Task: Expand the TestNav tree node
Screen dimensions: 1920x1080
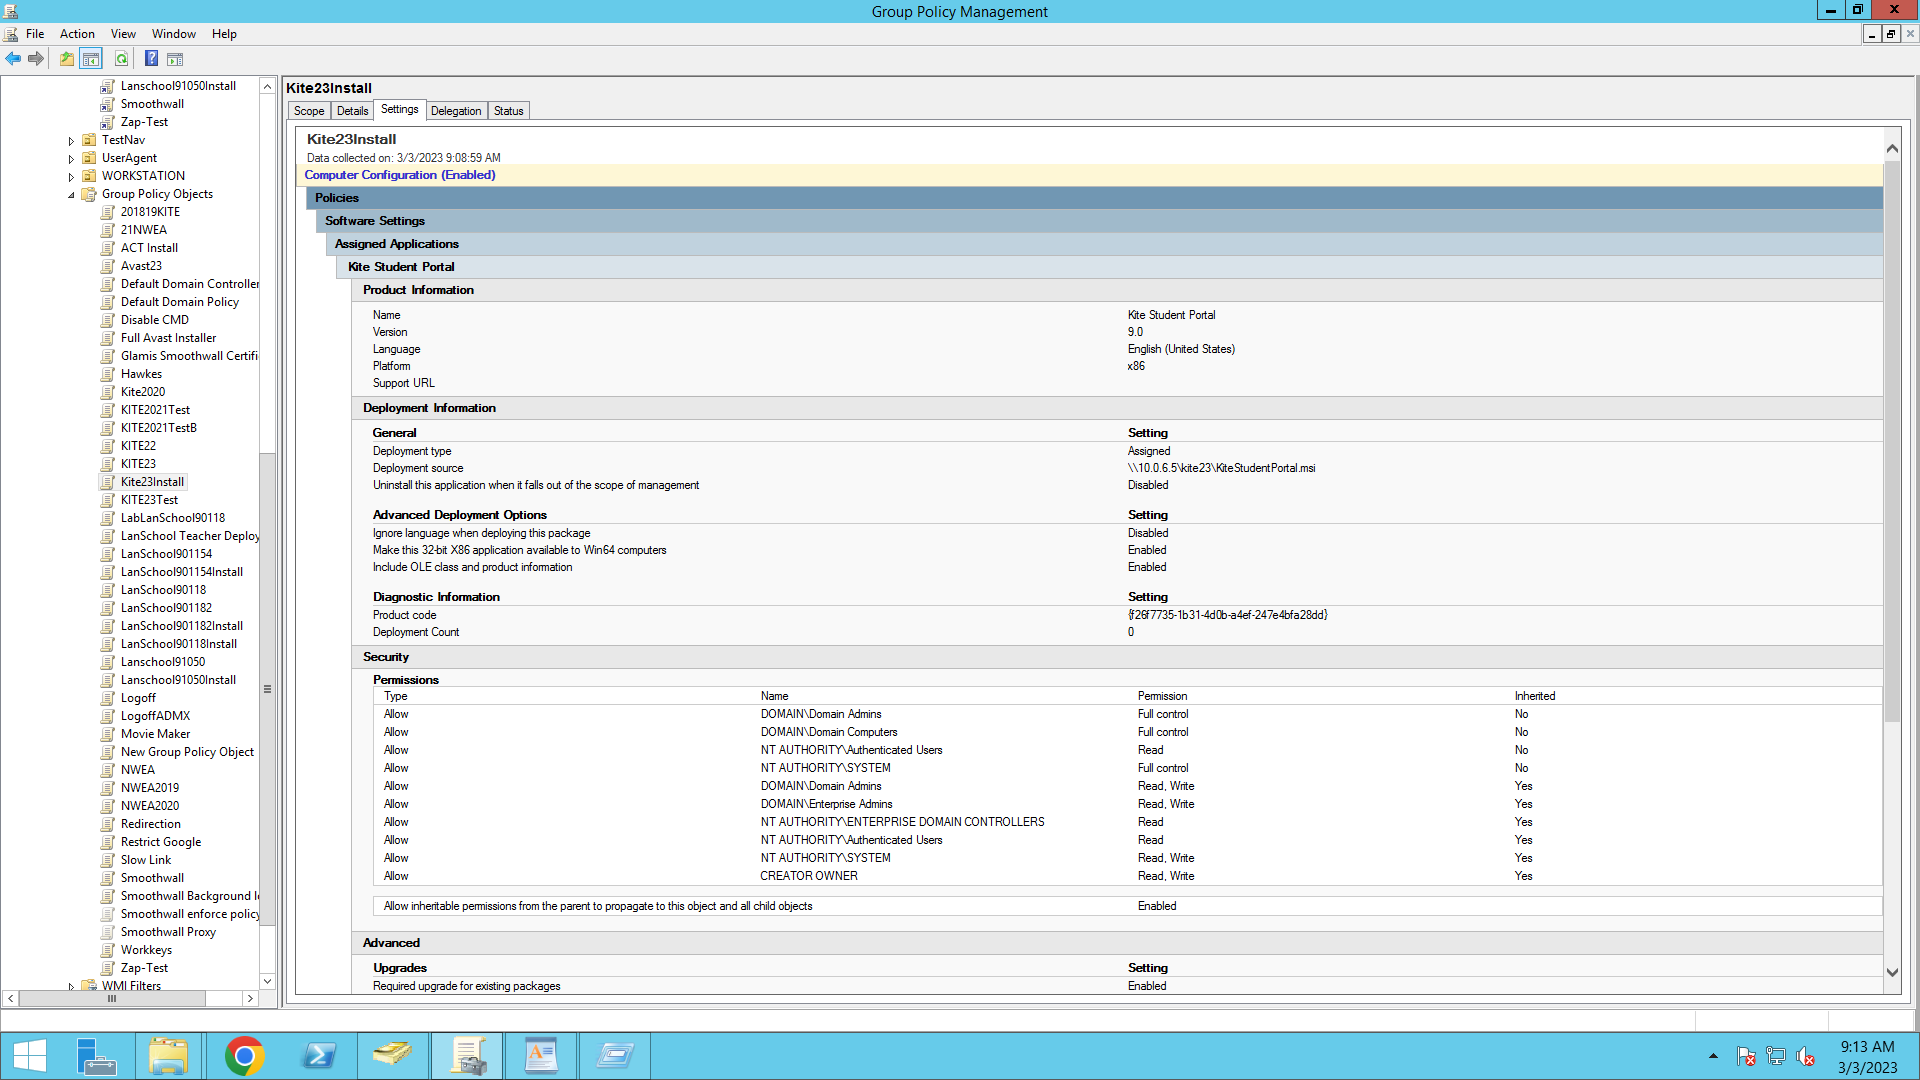Action: pyautogui.click(x=71, y=141)
